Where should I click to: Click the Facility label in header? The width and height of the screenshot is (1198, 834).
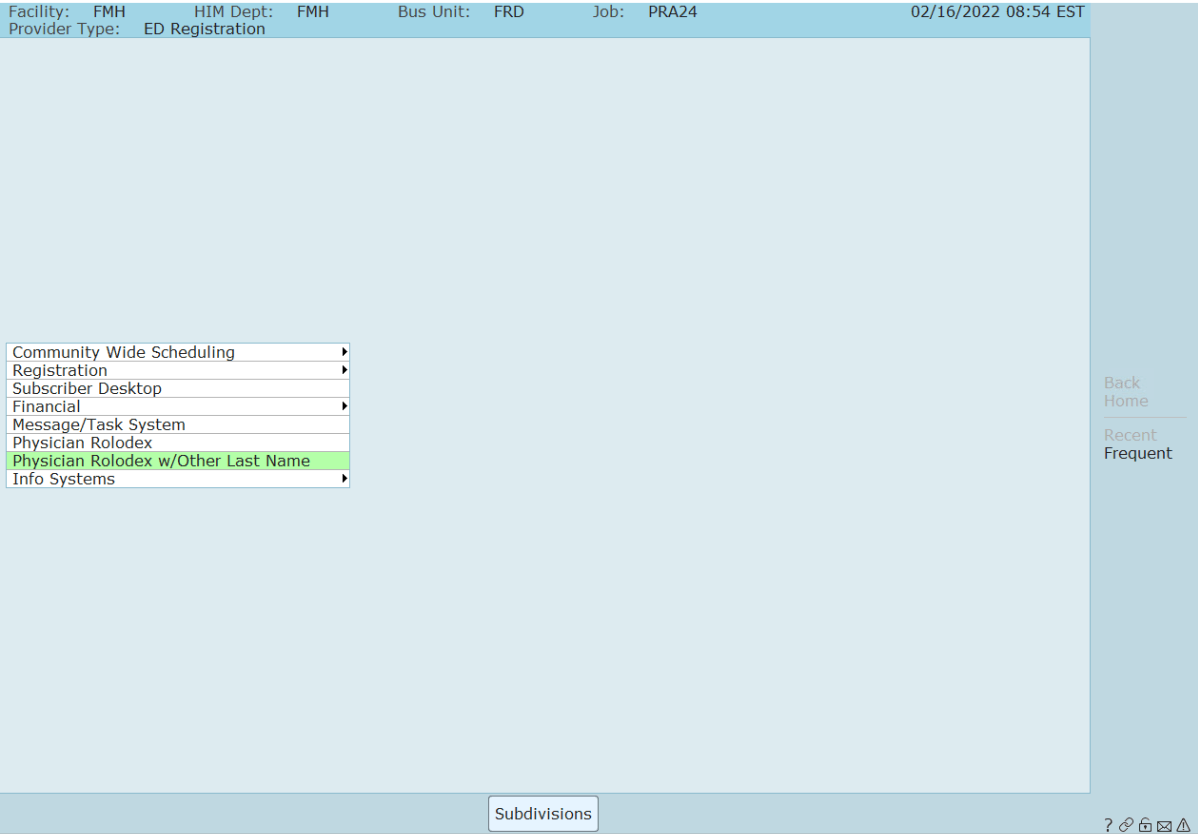(39, 12)
